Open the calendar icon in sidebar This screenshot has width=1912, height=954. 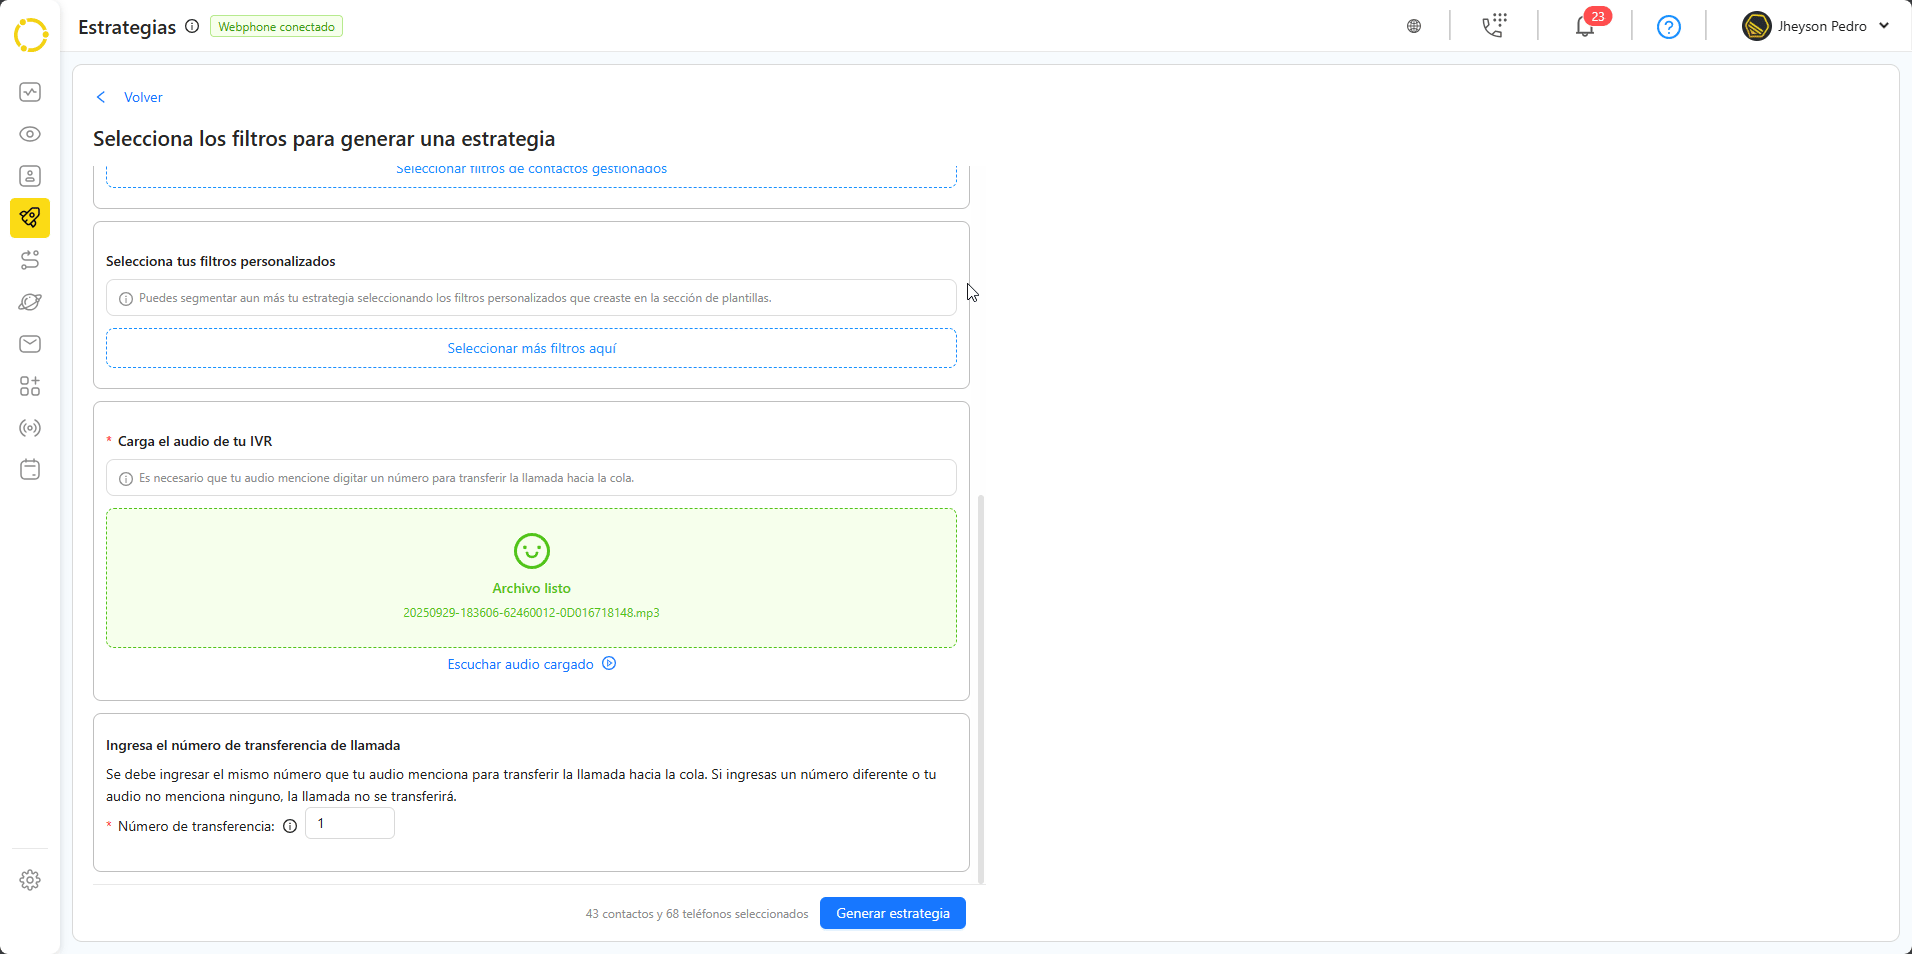(30, 470)
